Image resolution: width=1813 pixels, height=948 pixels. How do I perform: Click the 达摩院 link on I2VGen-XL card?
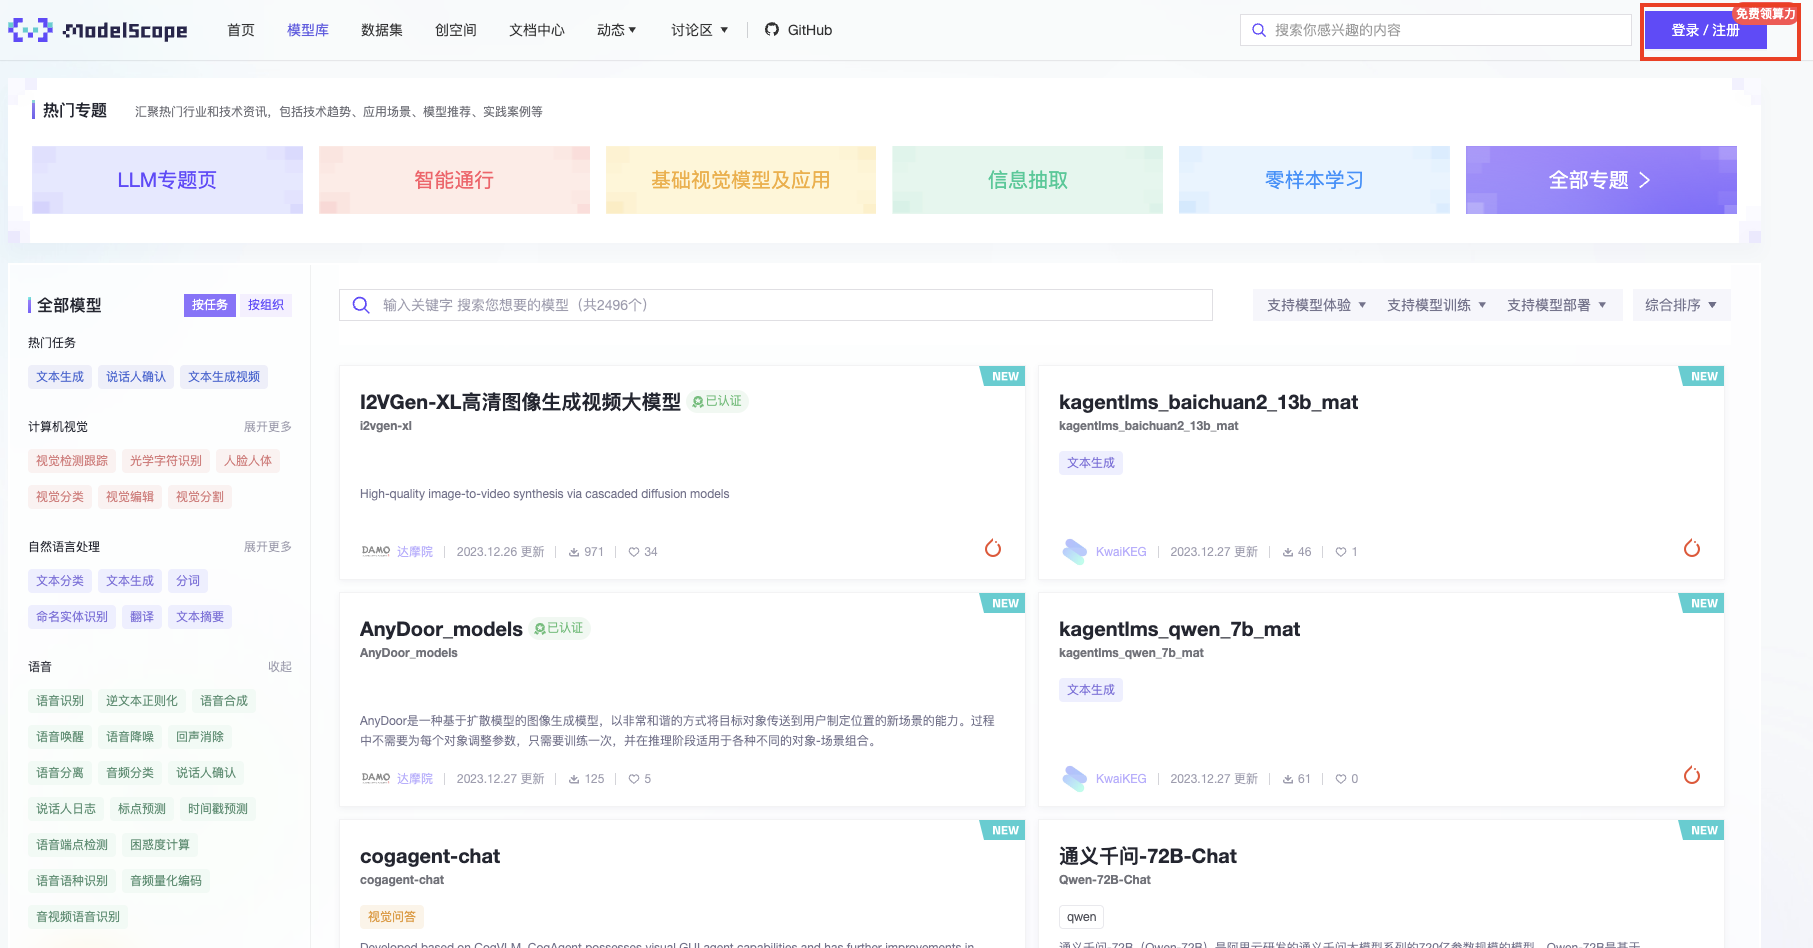click(415, 552)
